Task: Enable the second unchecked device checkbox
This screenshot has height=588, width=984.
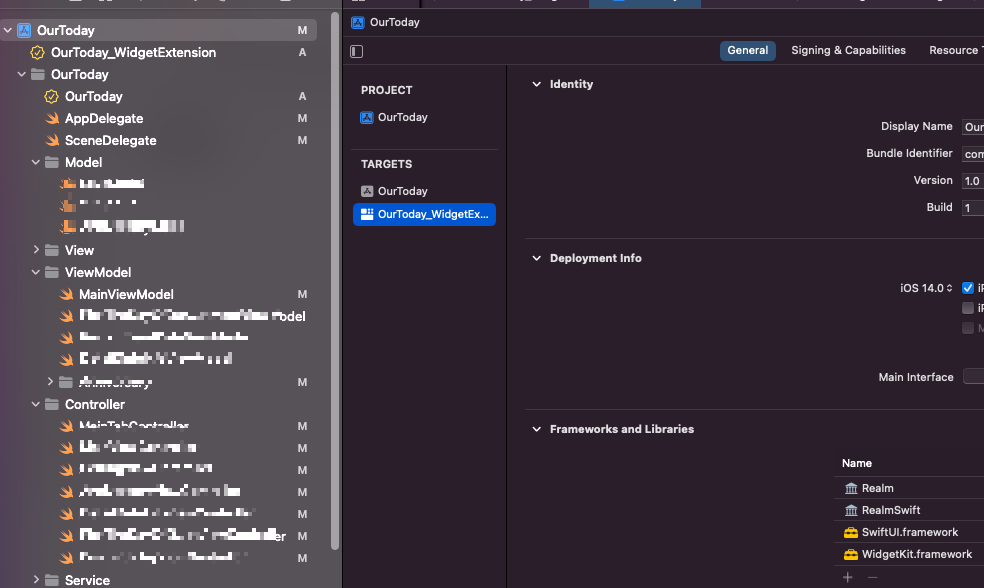Action: tap(968, 308)
